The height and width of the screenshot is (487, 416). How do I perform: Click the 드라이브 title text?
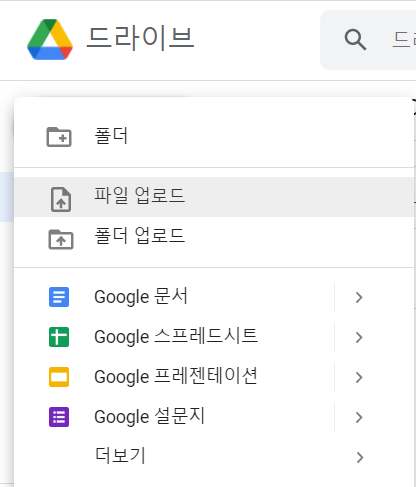[x=140, y=38]
